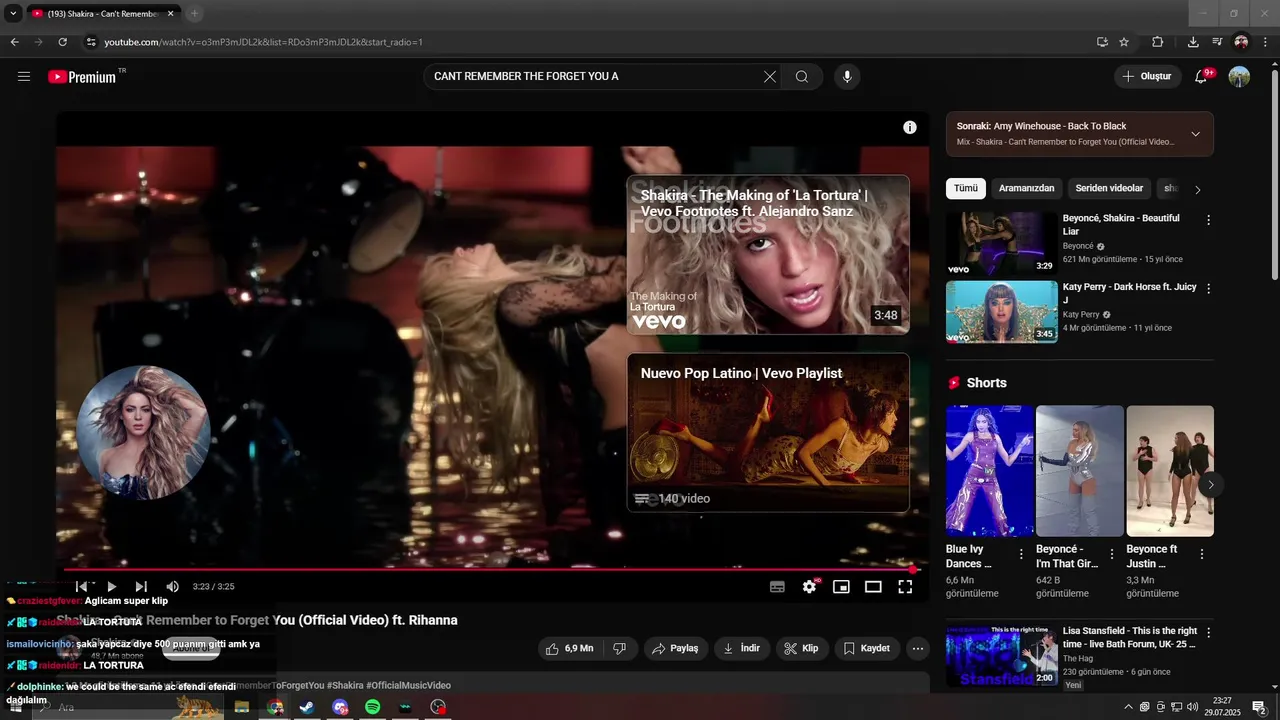Clear the search box with the X

coord(770,77)
